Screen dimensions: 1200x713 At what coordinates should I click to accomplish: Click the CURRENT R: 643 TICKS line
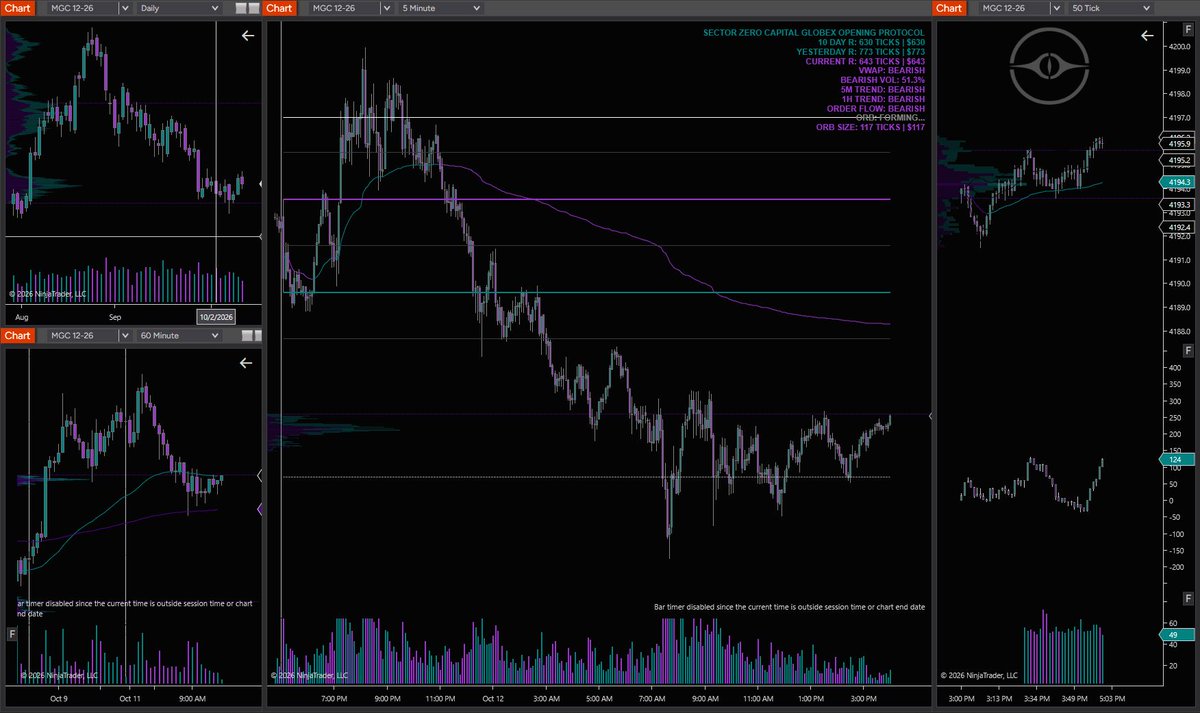(x=866, y=61)
